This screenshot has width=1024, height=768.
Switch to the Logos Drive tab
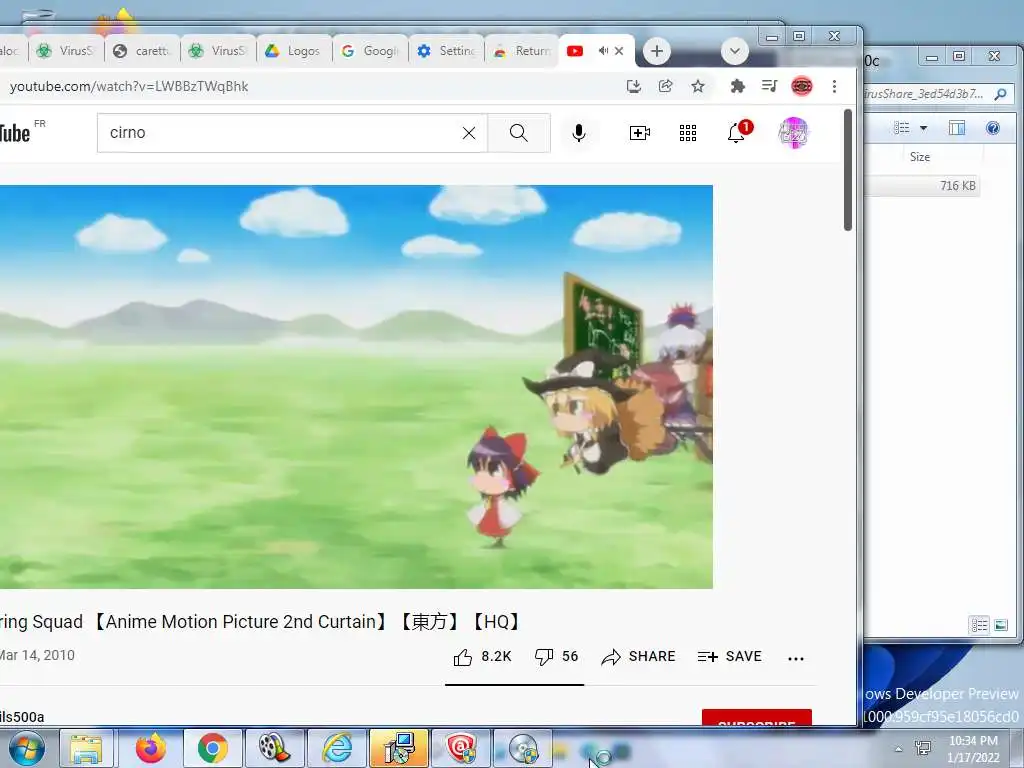[294, 51]
